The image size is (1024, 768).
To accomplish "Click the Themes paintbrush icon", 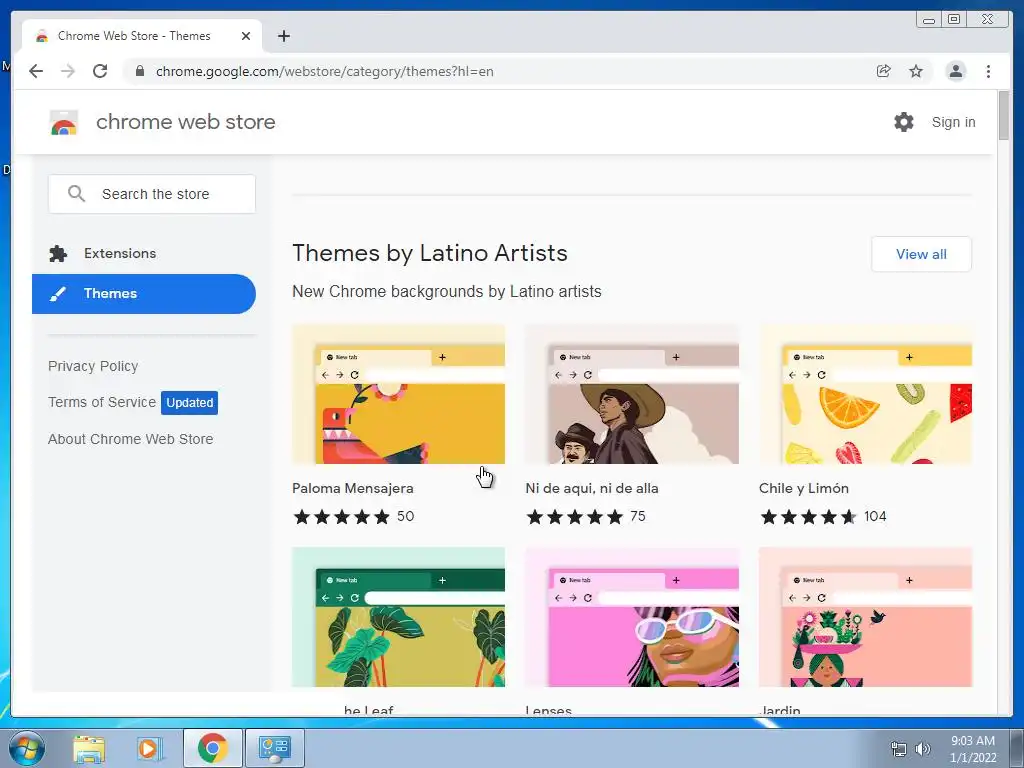I will pyautogui.click(x=58, y=294).
